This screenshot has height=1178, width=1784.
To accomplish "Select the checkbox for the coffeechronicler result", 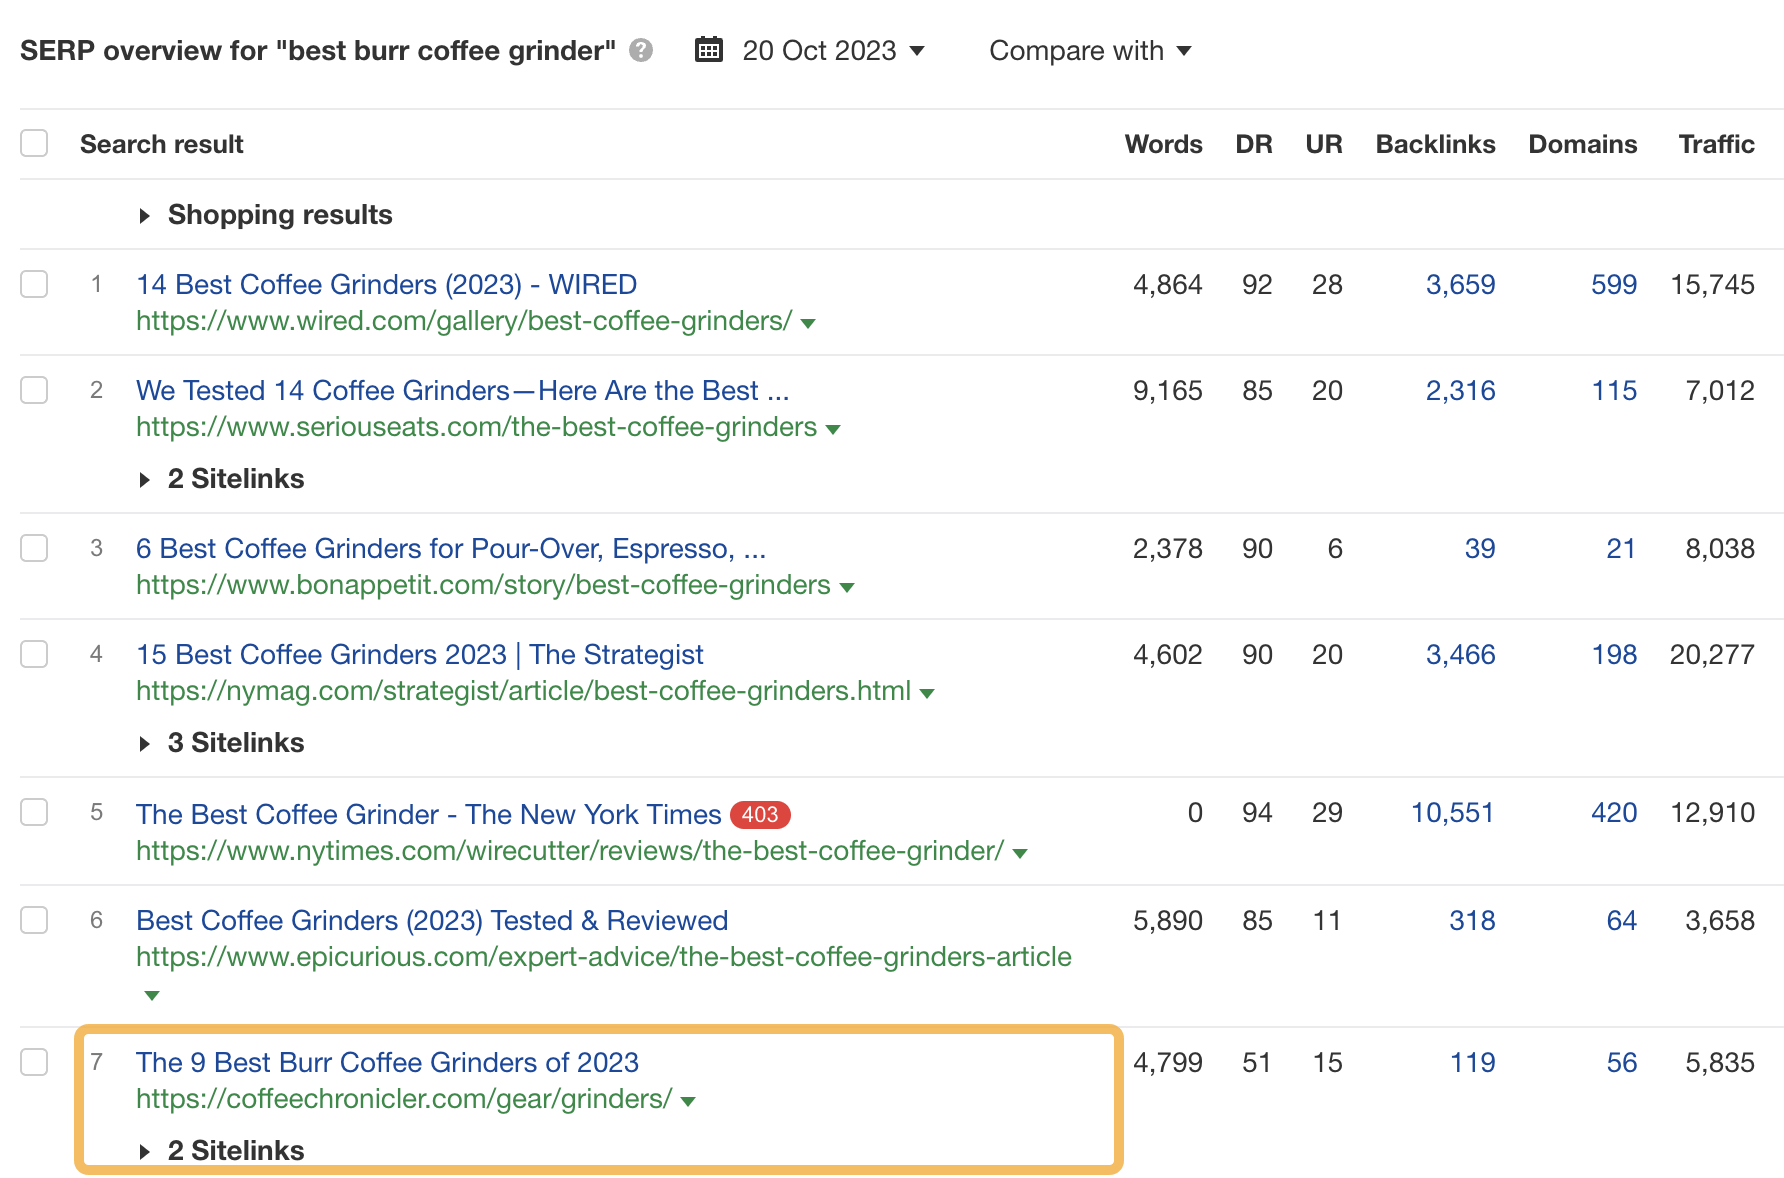I will click(x=34, y=1062).
